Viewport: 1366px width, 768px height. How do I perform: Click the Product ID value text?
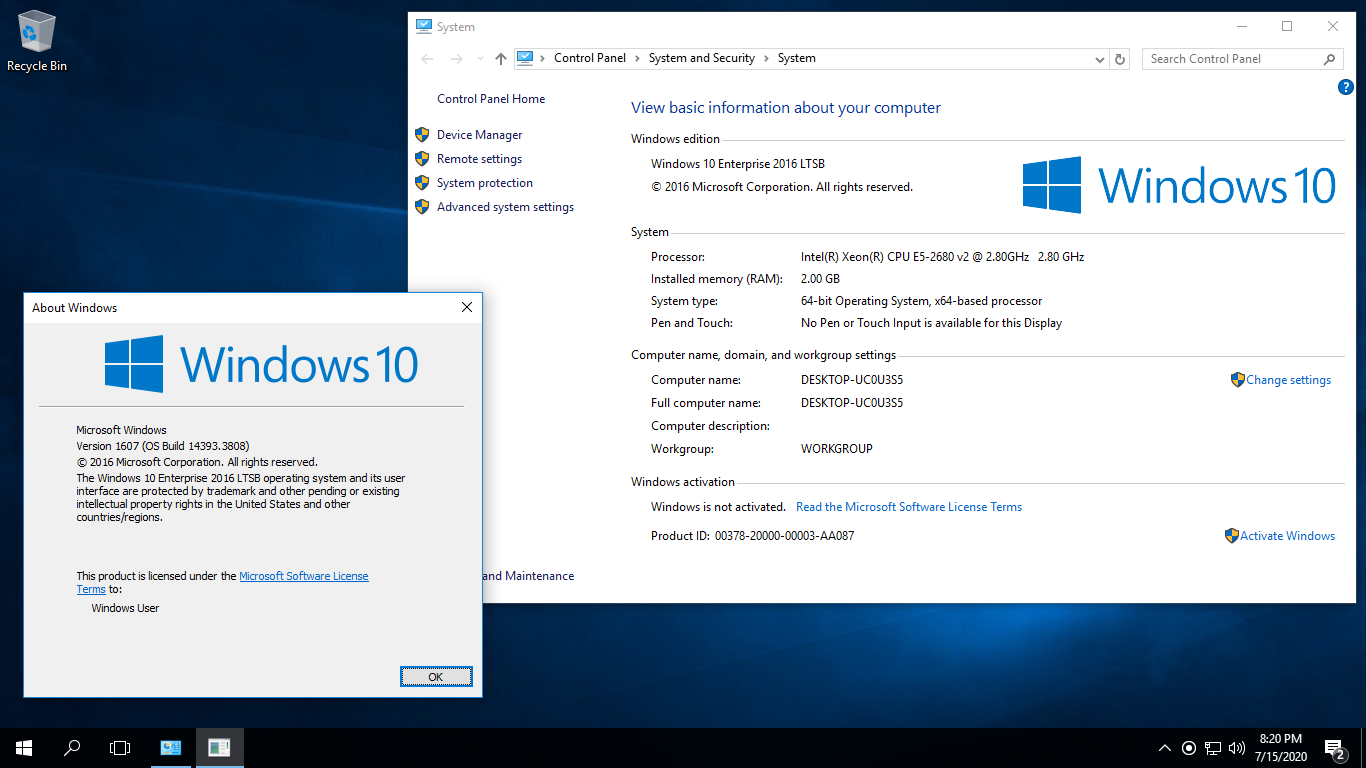pyautogui.click(x=784, y=536)
